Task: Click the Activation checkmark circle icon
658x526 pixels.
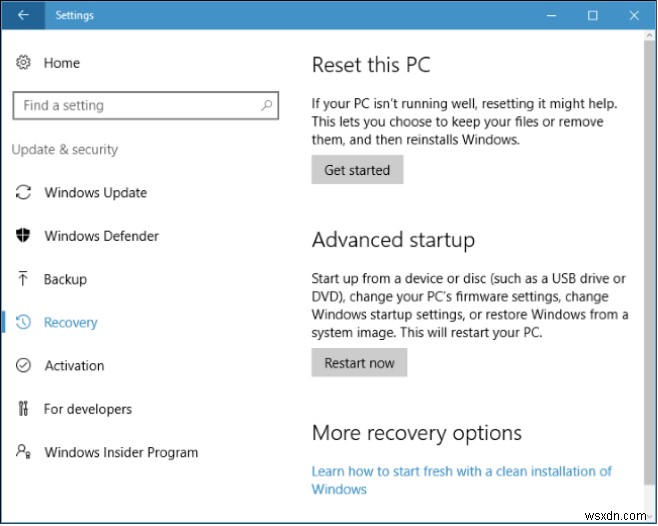Action: (x=23, y=365)
